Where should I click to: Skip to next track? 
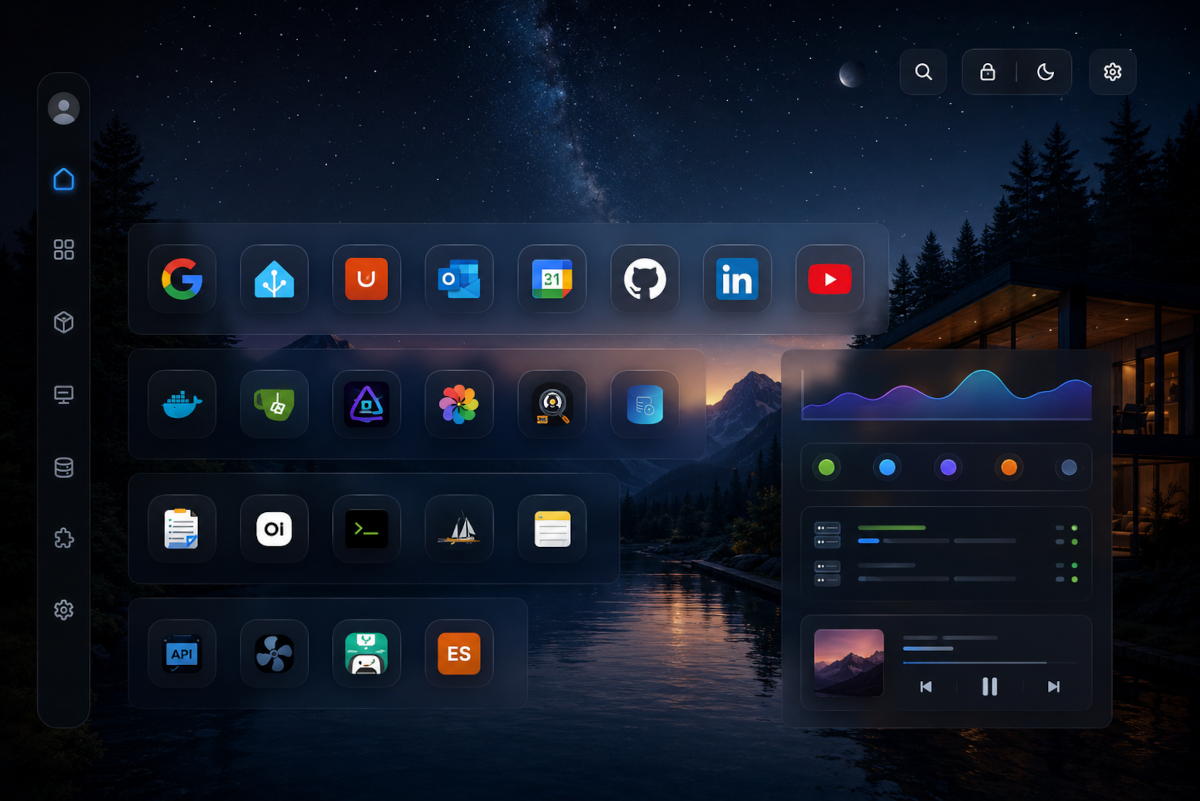tap(1053, 687)
